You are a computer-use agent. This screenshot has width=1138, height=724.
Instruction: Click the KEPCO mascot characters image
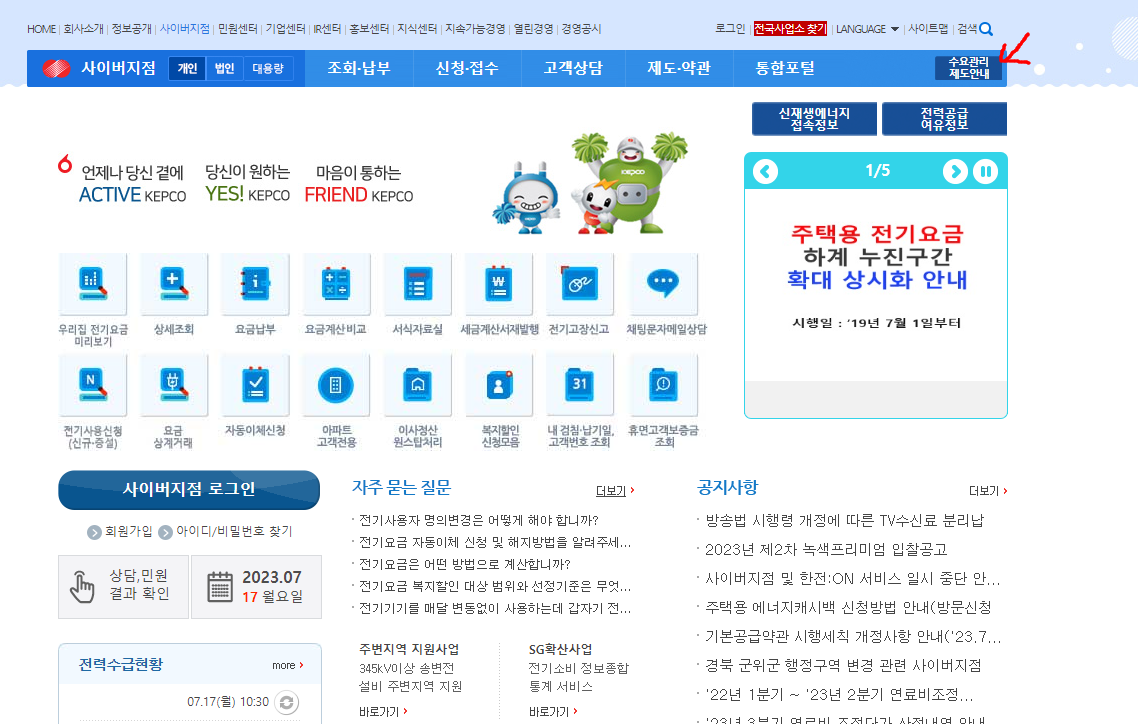pyautogui.click(x=591, y=184)
